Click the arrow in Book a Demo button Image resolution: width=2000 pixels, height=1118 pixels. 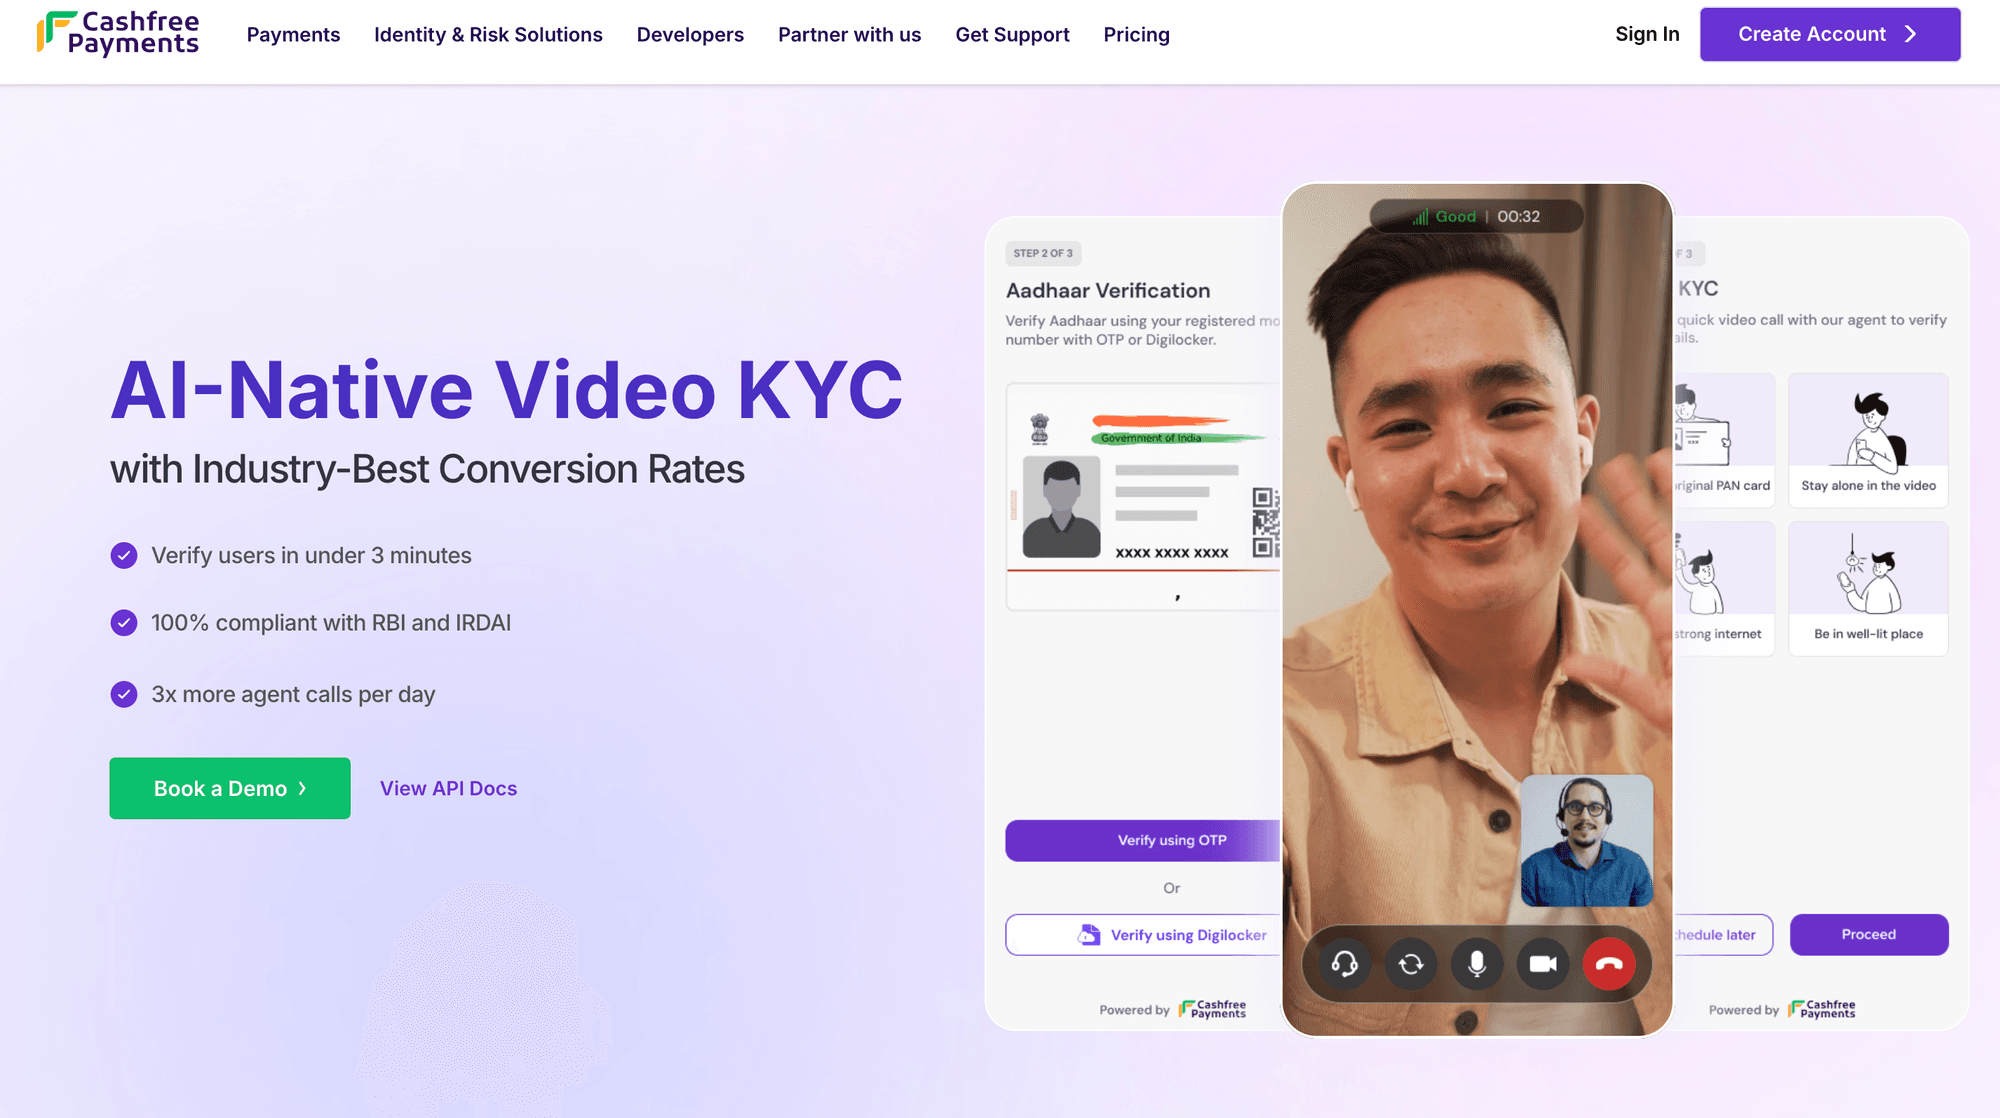click(302, 788)
